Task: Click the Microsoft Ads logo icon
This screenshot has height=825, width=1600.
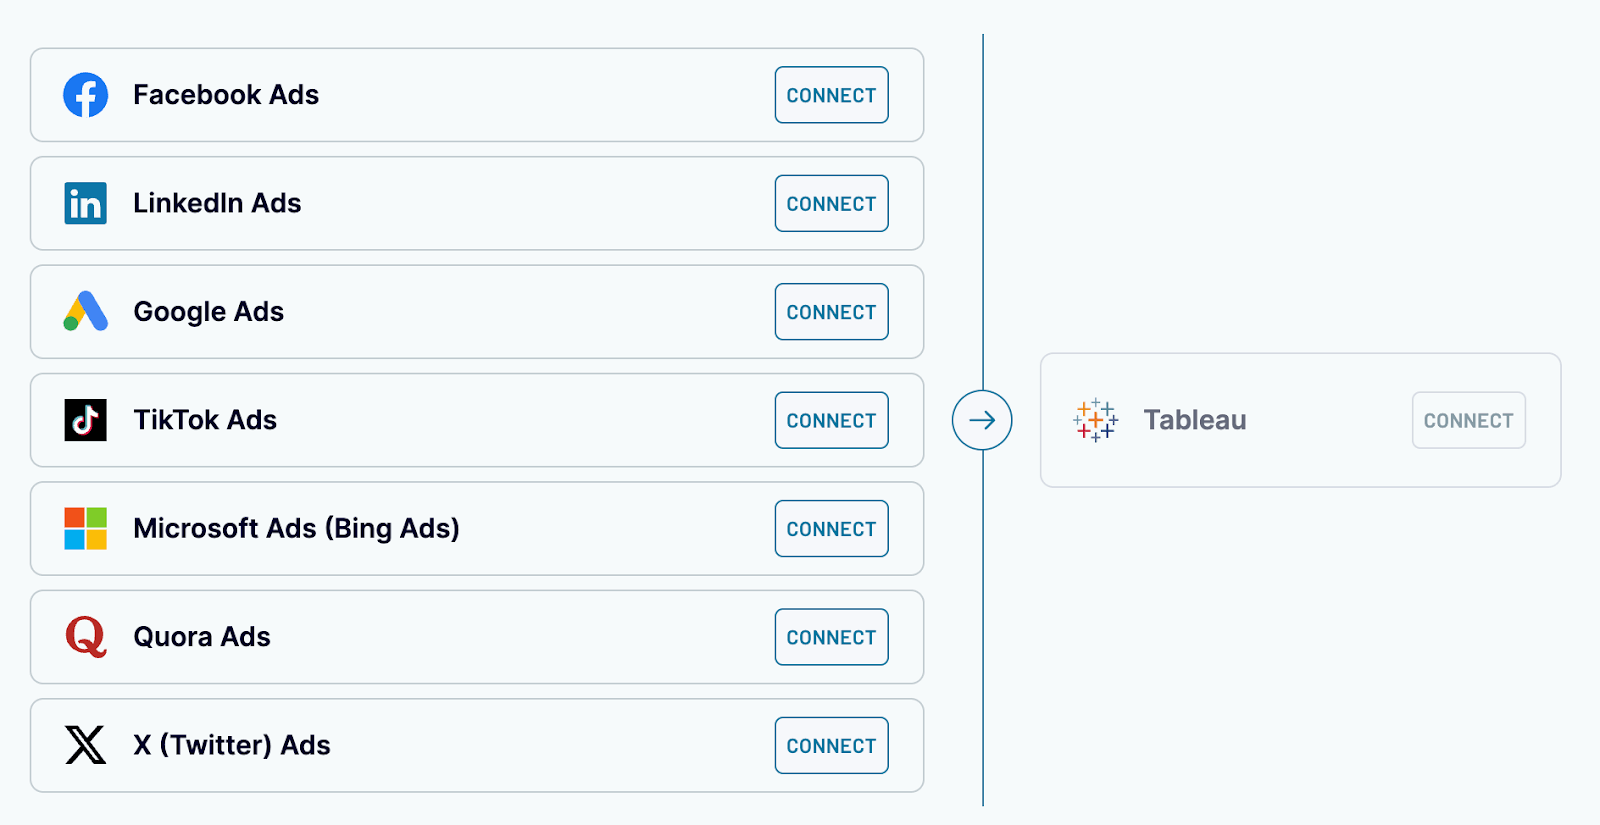Action: click(86, 529)
